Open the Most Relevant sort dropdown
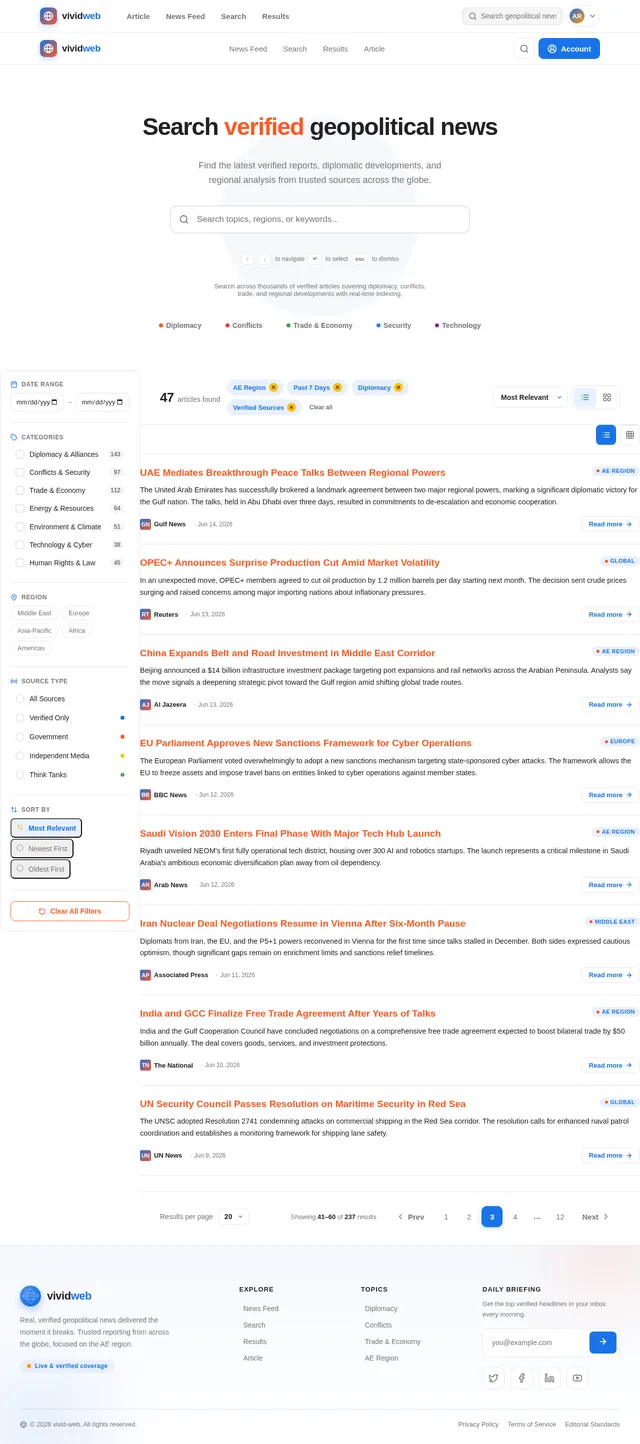This screenshot has width=640, height=1444. point(530,397)
